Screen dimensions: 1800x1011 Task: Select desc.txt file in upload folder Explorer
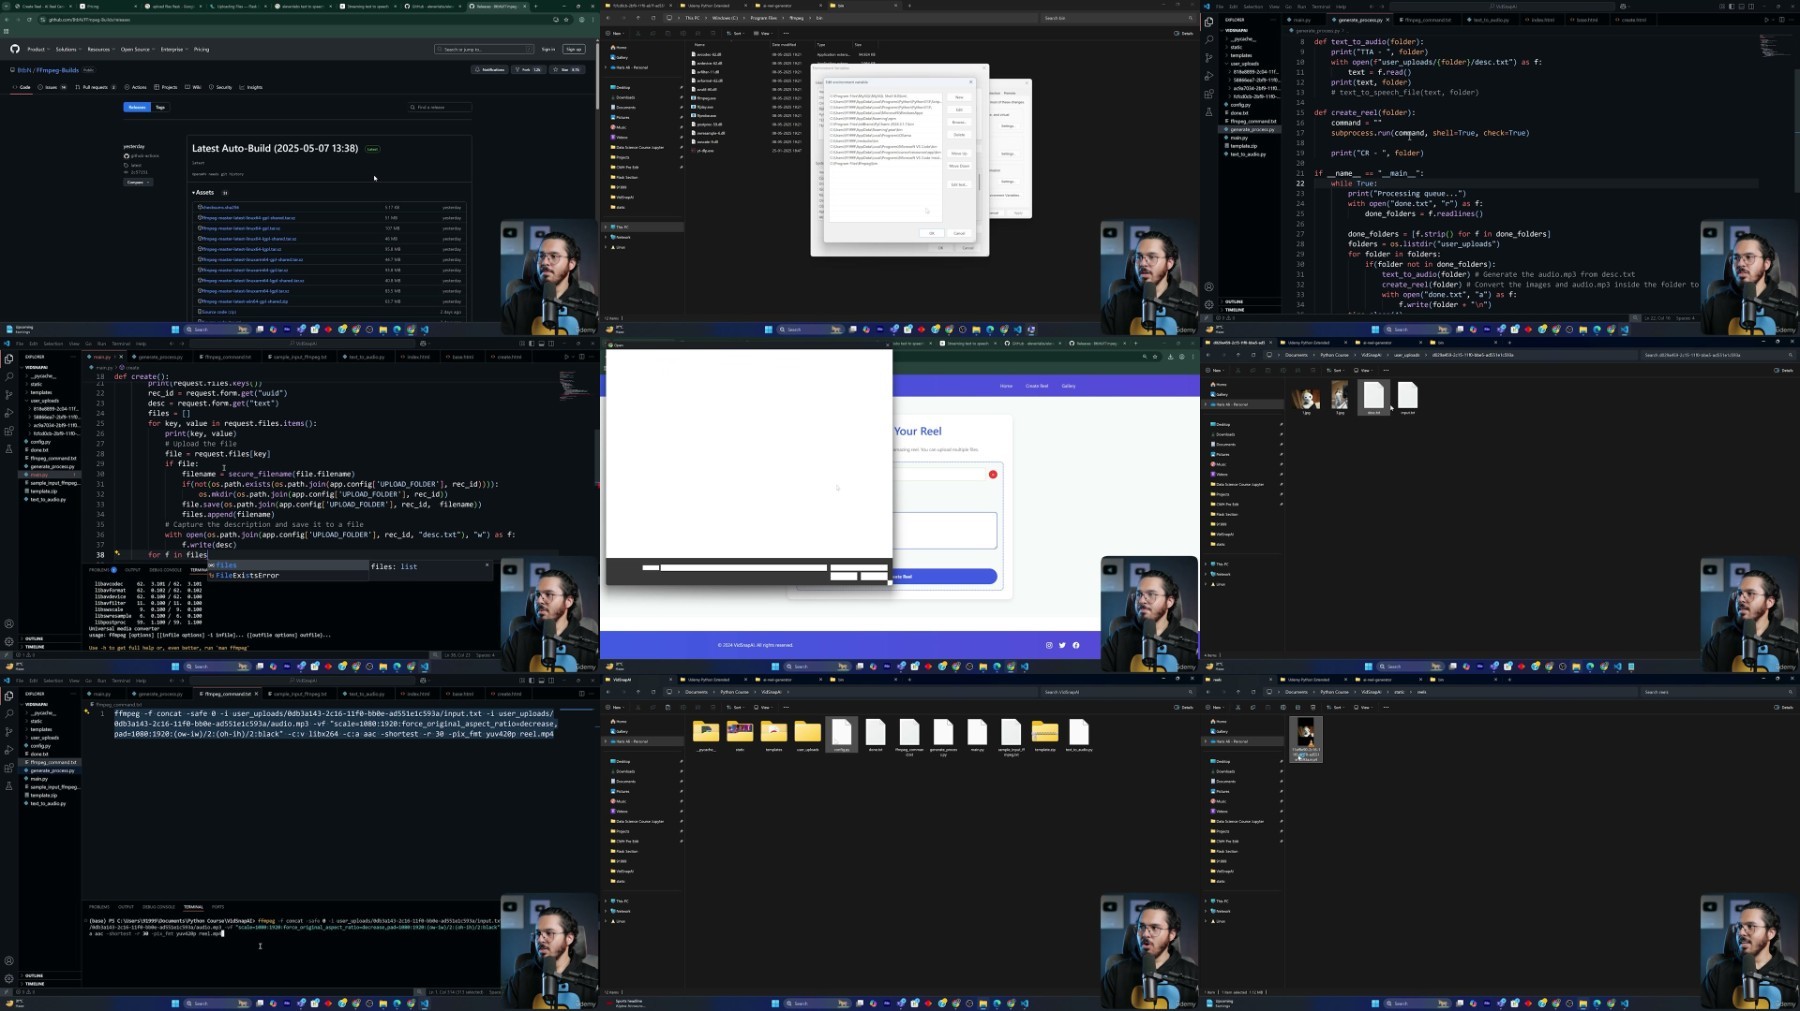tap(1374, 396)
